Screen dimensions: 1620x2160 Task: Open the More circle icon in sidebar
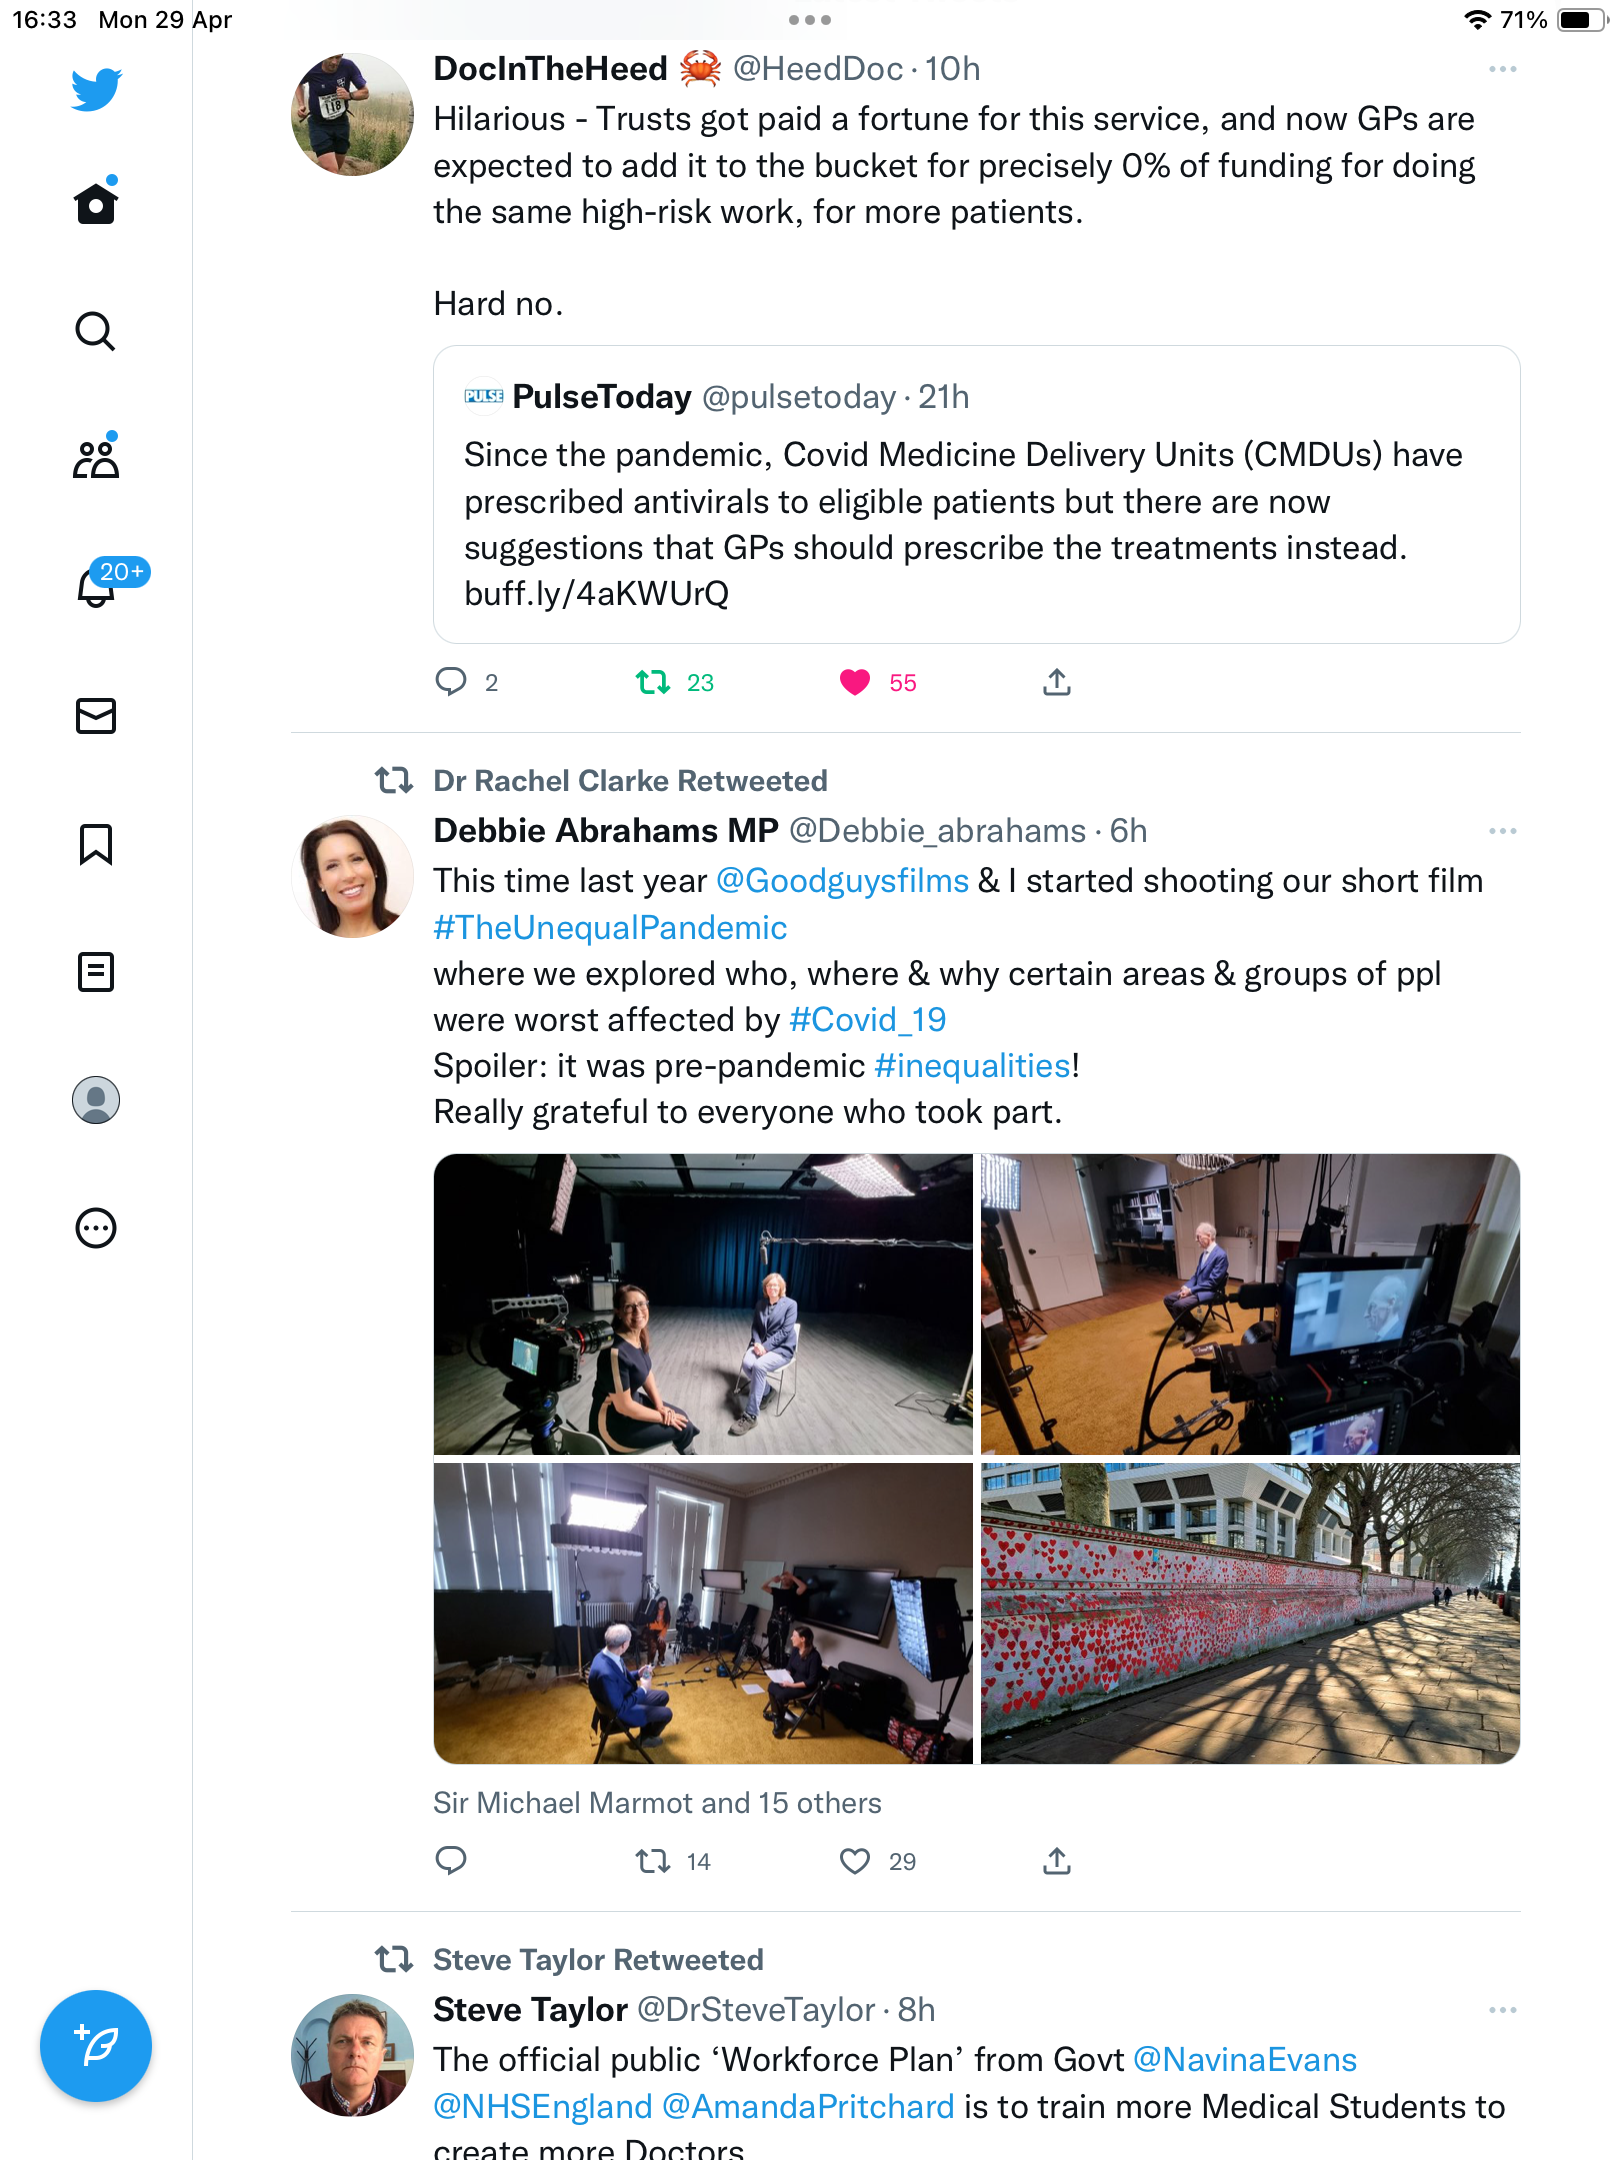coord(96,1228)
